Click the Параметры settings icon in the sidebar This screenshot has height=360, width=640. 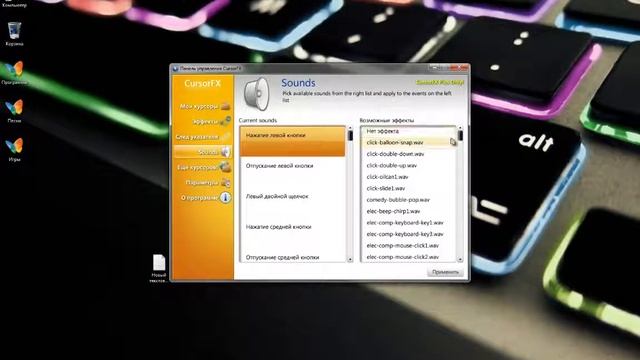tap(225, 182)
